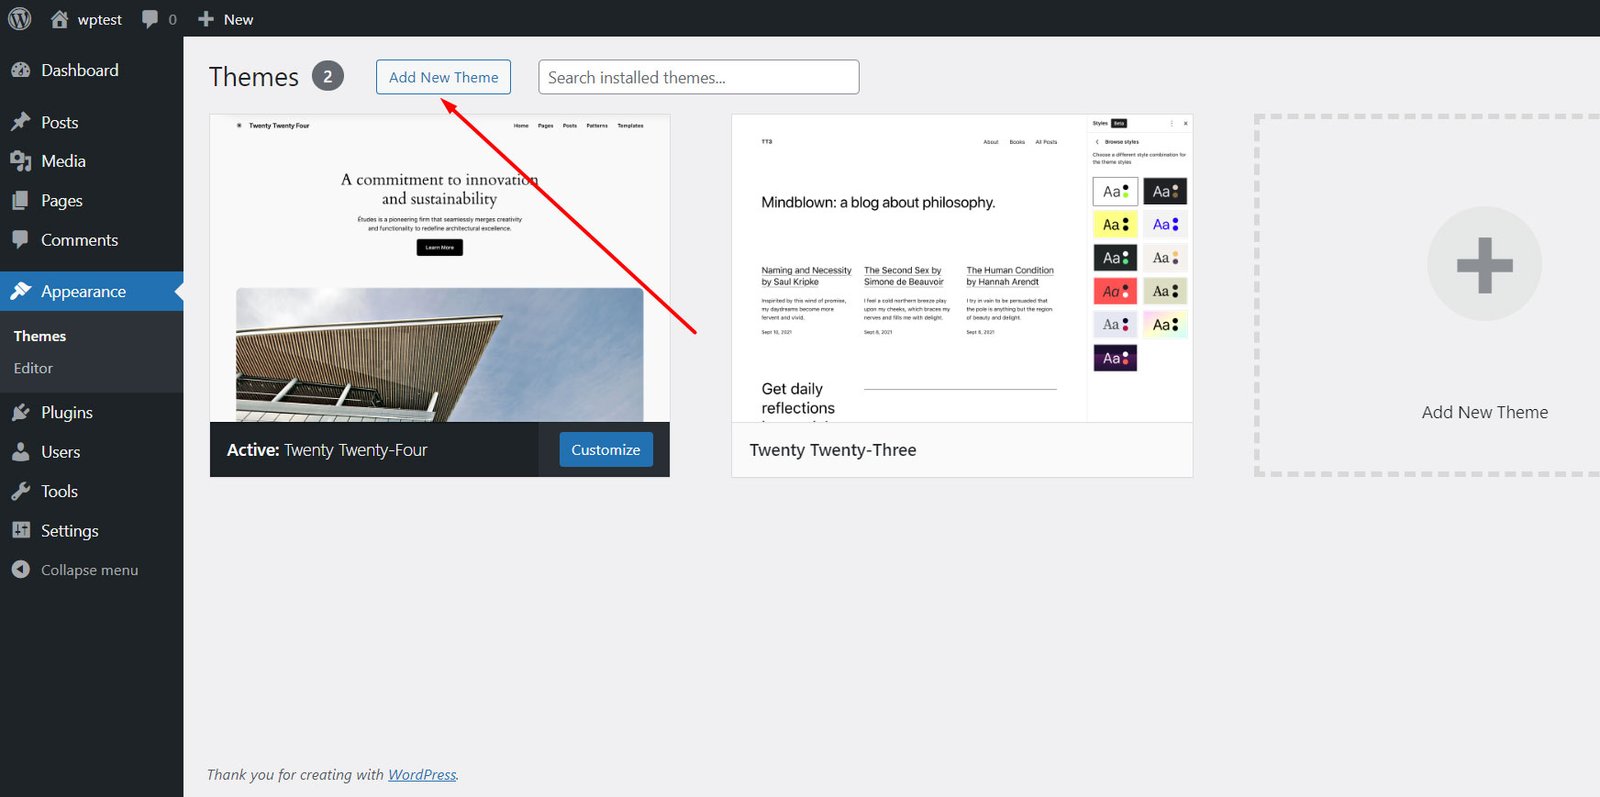Click the Themes page heading

pos(254,77)
